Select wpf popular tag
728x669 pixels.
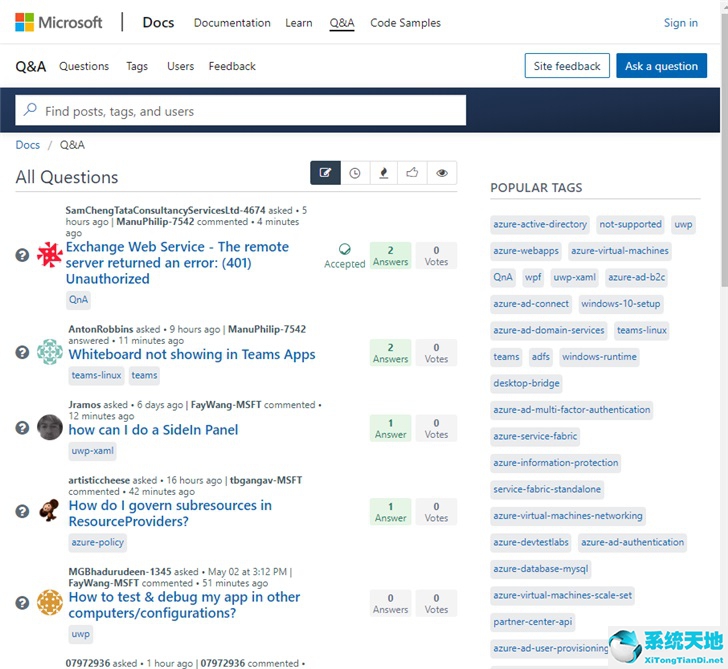(x=533, y=277)
